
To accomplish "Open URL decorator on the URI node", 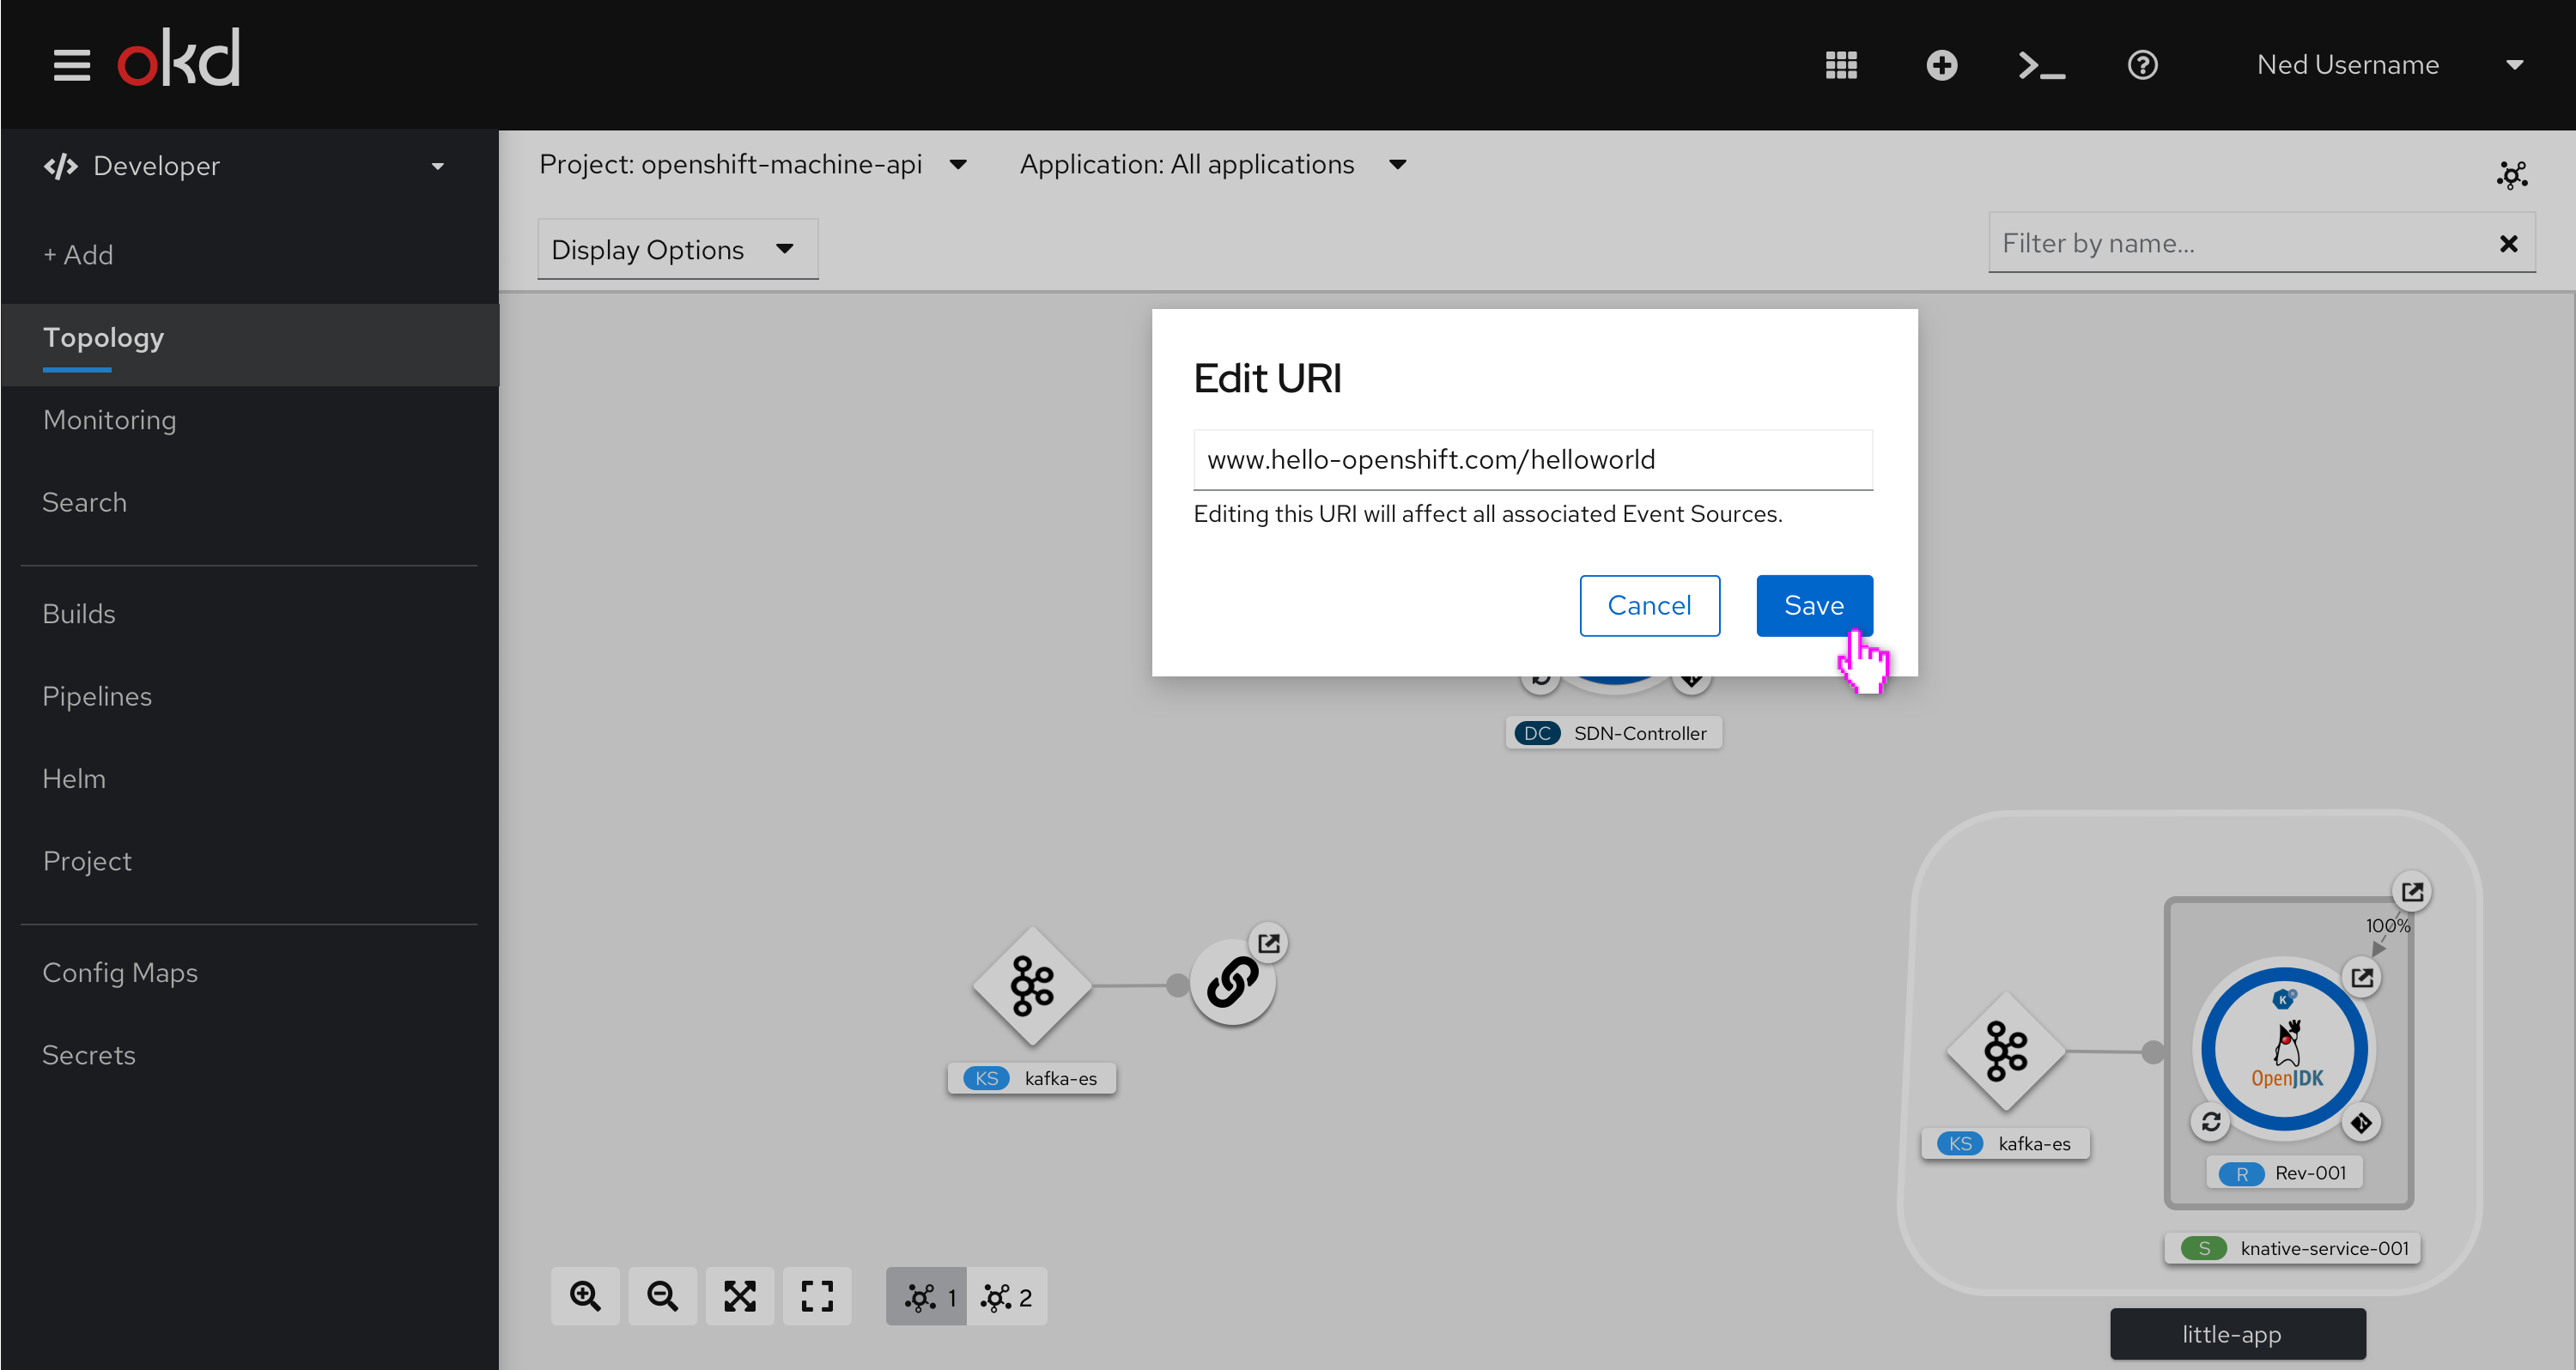I will [1268, 943].
